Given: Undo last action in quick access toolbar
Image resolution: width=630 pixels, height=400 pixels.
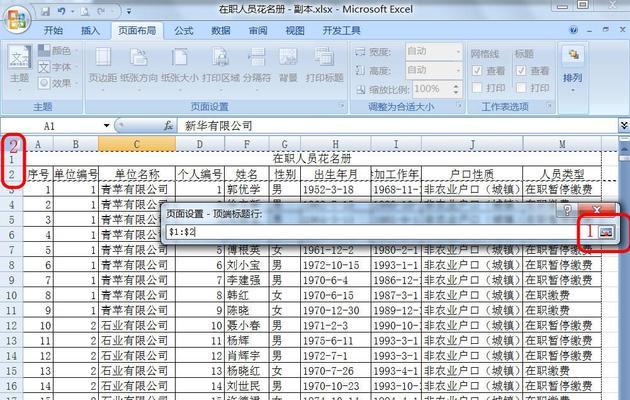Looking at the screenshot, I should pyautogui.click(x=61, y=12).
